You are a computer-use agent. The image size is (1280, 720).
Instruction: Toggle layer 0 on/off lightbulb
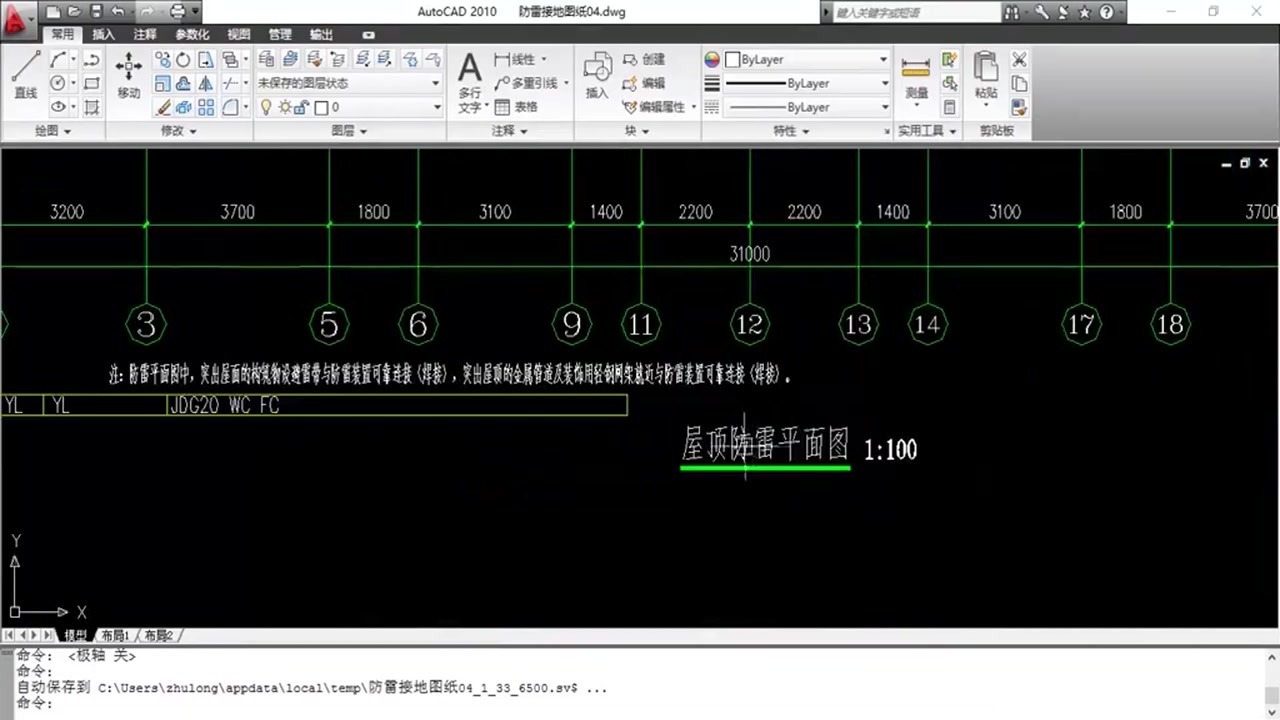(267, 107)
